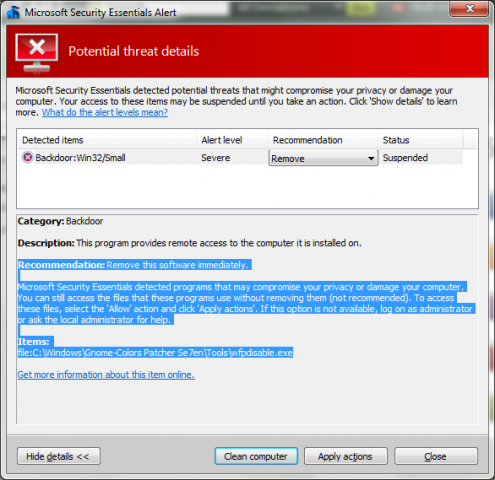Click the Apply actions button
Image resolution: width=495 pixels, height=480 pixels.
(x=346, y=456)
